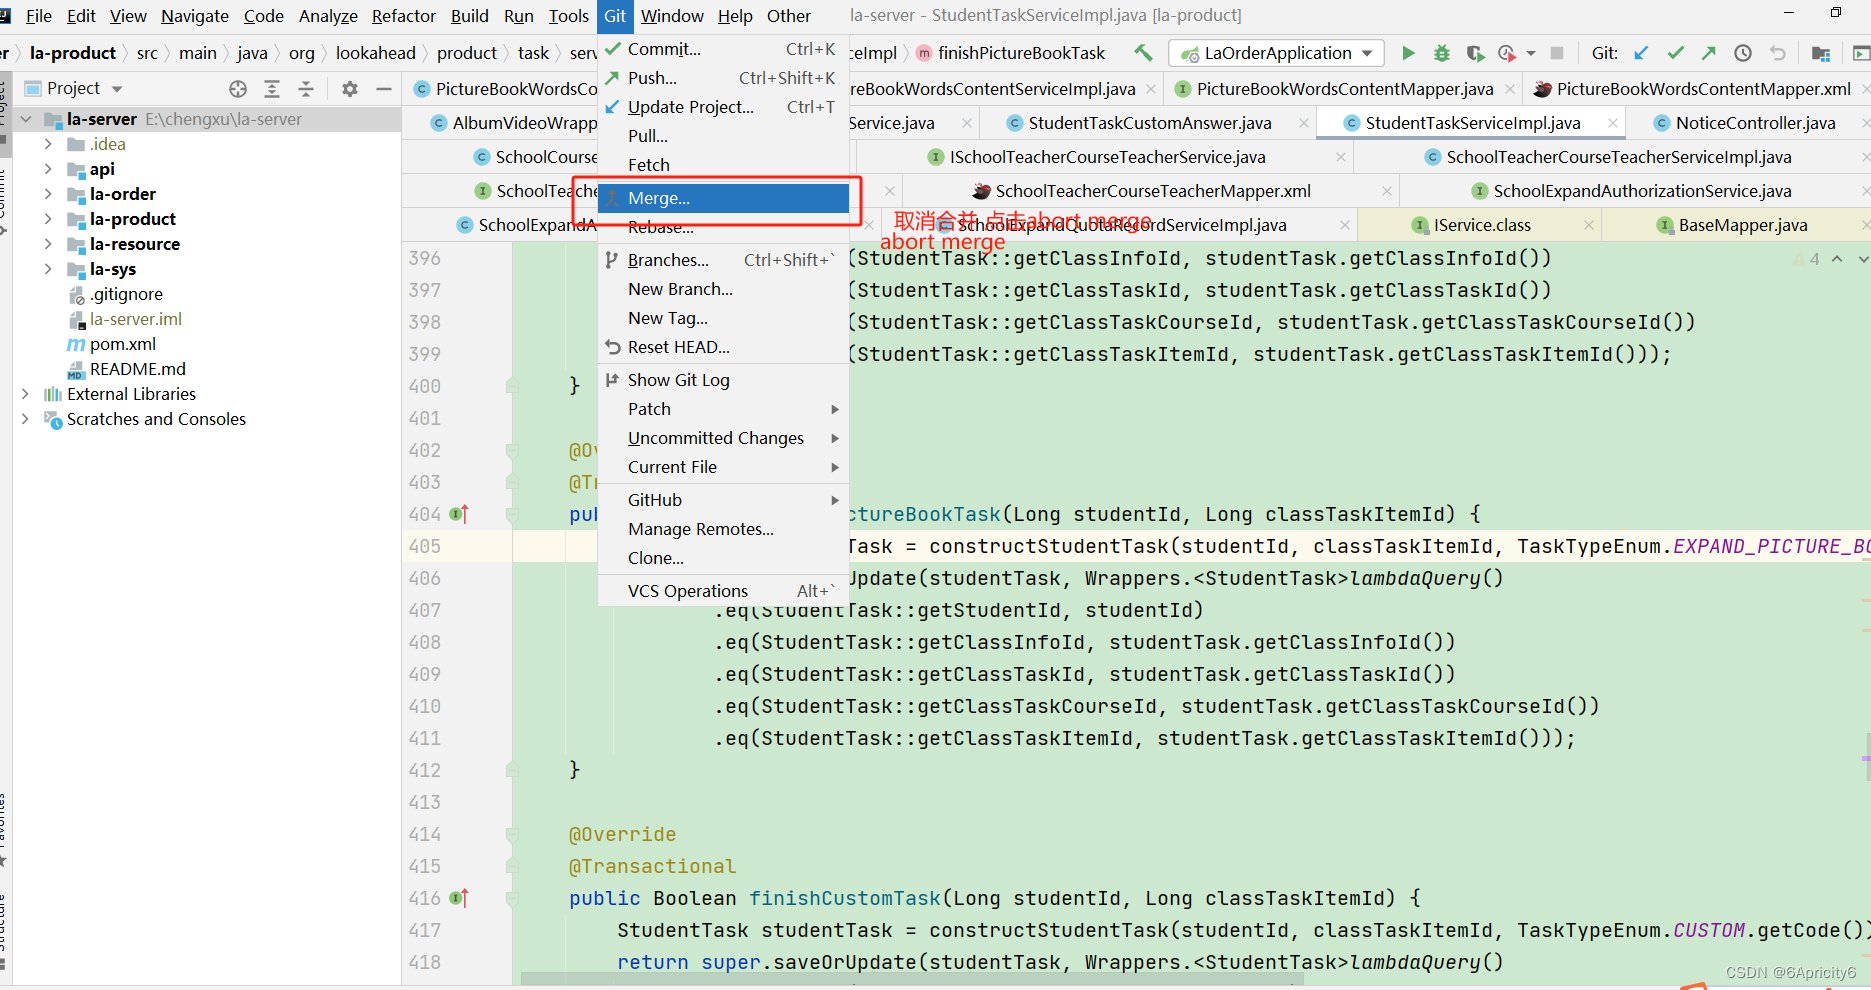This screenshot has height=990, width=1871.
Task: Open the Window menu
Action: pos(672,16)
